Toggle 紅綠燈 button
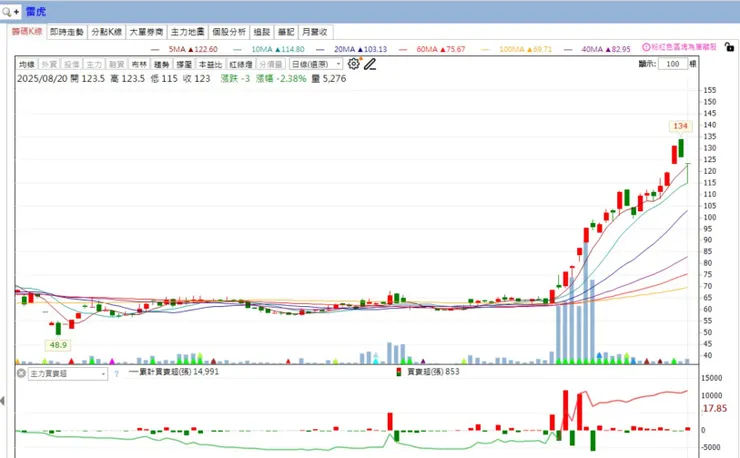 (x=241, y=64)
